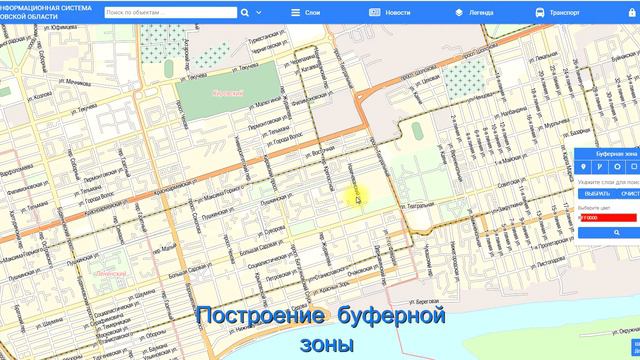640x360 pixels.
Task: Click the site title in header
Action: click(46, 12)
